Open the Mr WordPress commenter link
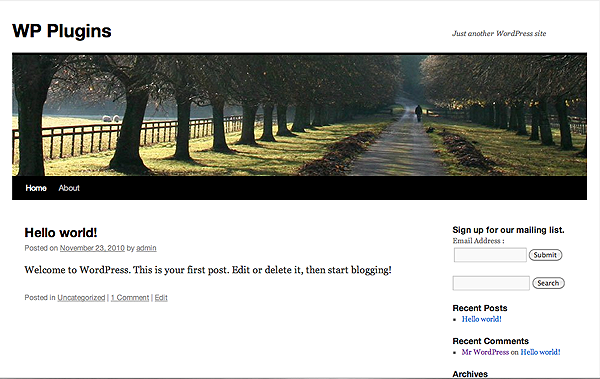This screenshot has height=379, width=600. 485,352
